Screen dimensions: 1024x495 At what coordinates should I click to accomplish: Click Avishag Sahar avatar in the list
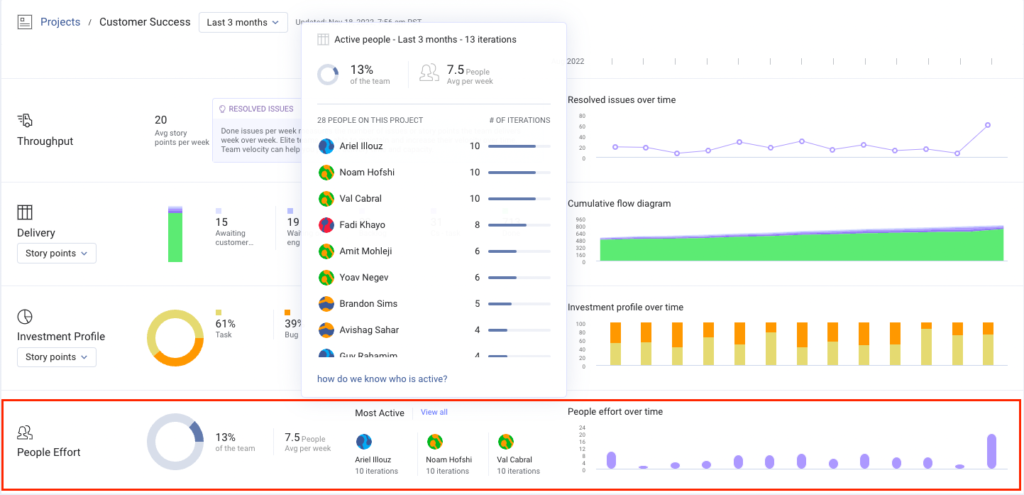[x=327, y=330]
